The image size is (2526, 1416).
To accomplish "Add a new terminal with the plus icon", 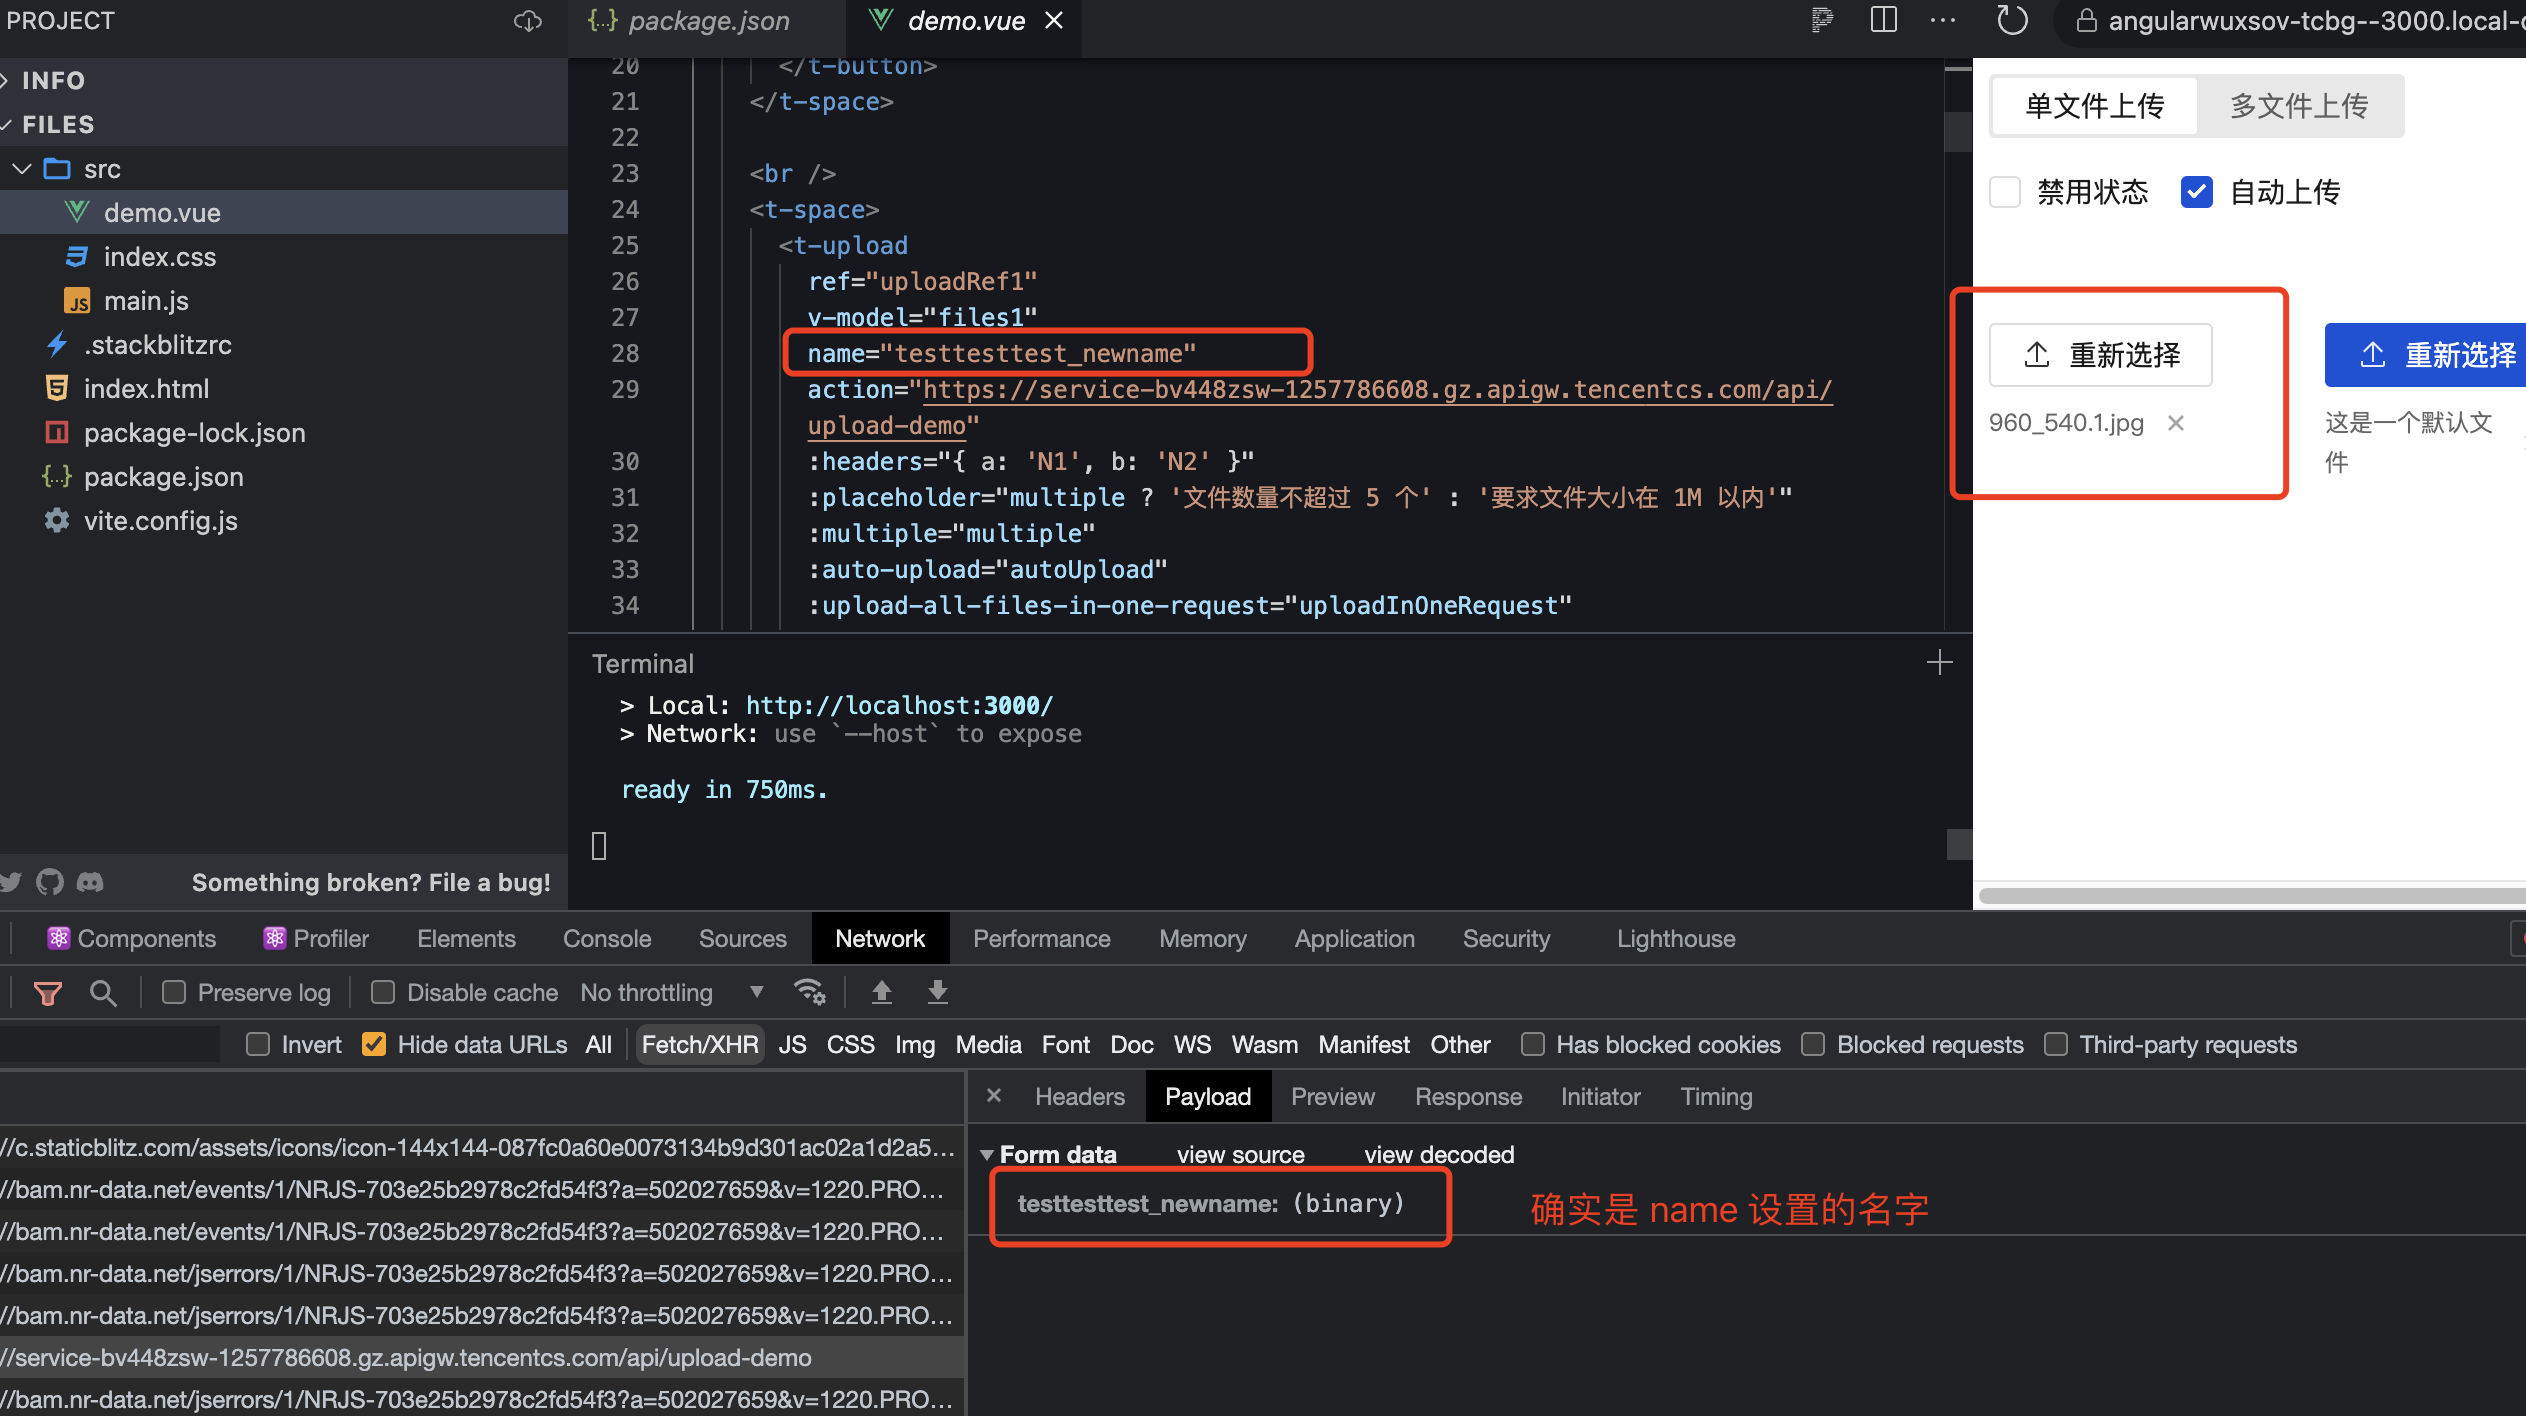I will pyautogui.click(x=1939, y=661).
